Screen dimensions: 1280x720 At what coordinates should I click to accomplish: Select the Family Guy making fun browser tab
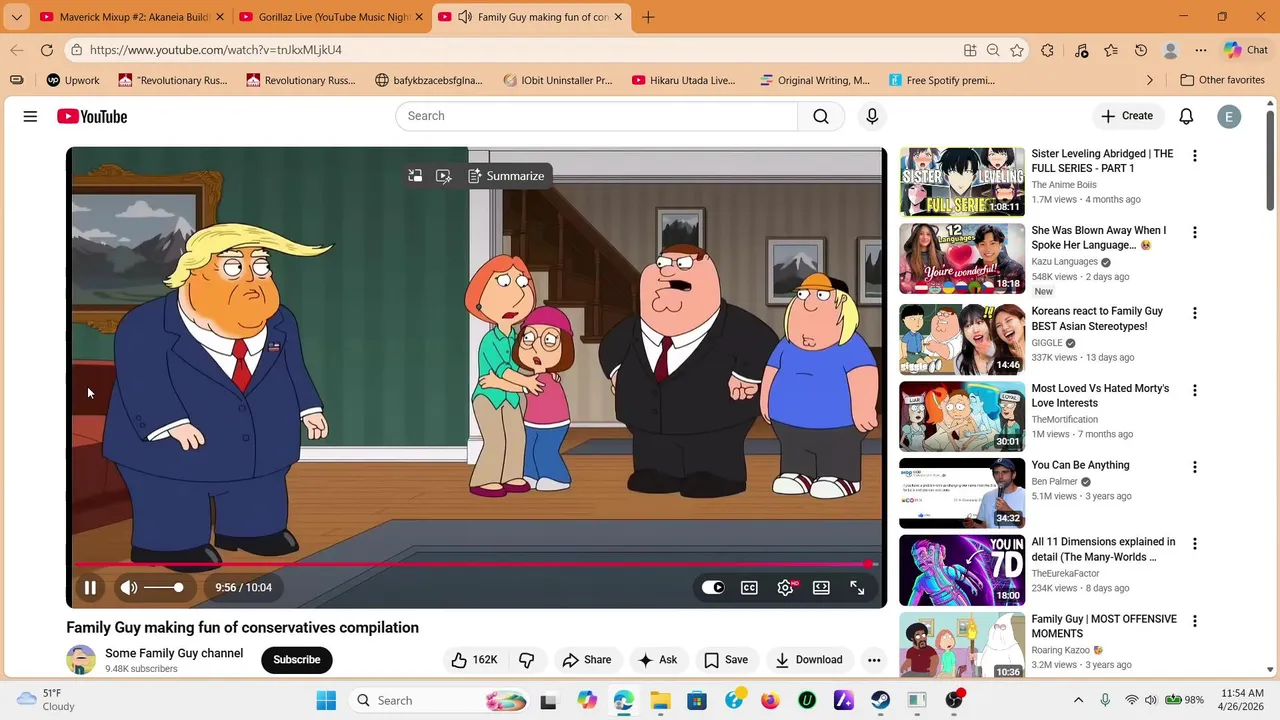532,17
